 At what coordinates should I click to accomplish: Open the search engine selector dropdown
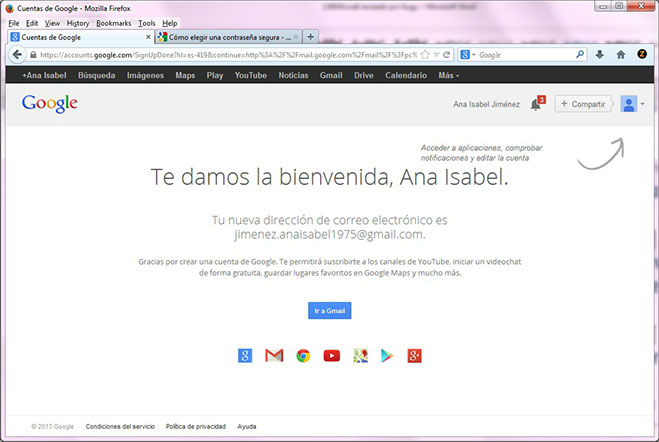click(x=472, y=54)
